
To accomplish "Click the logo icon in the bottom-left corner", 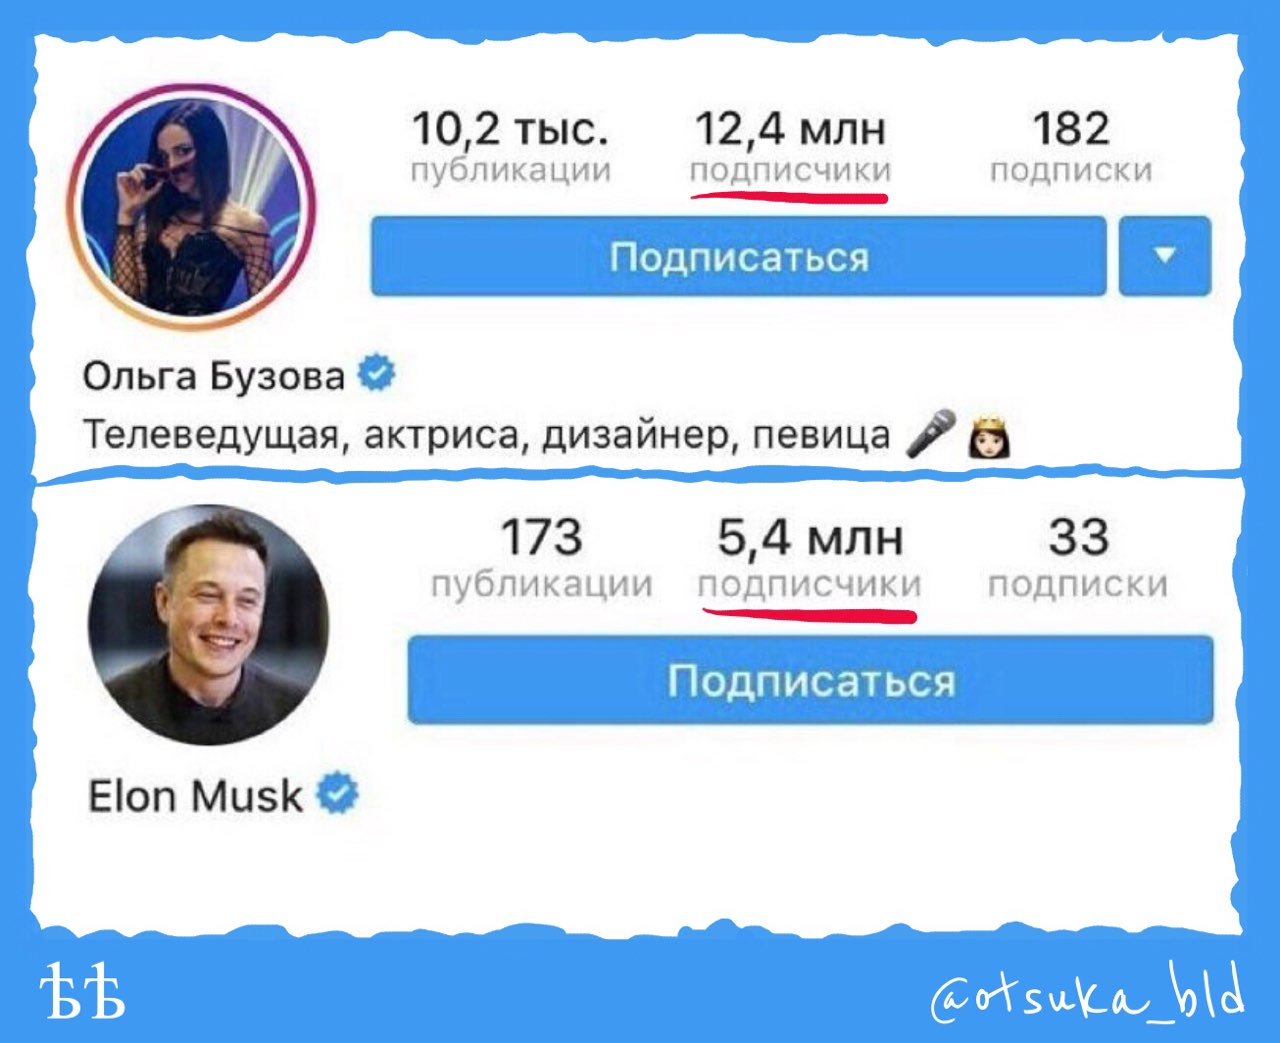I will click(84, 992).
